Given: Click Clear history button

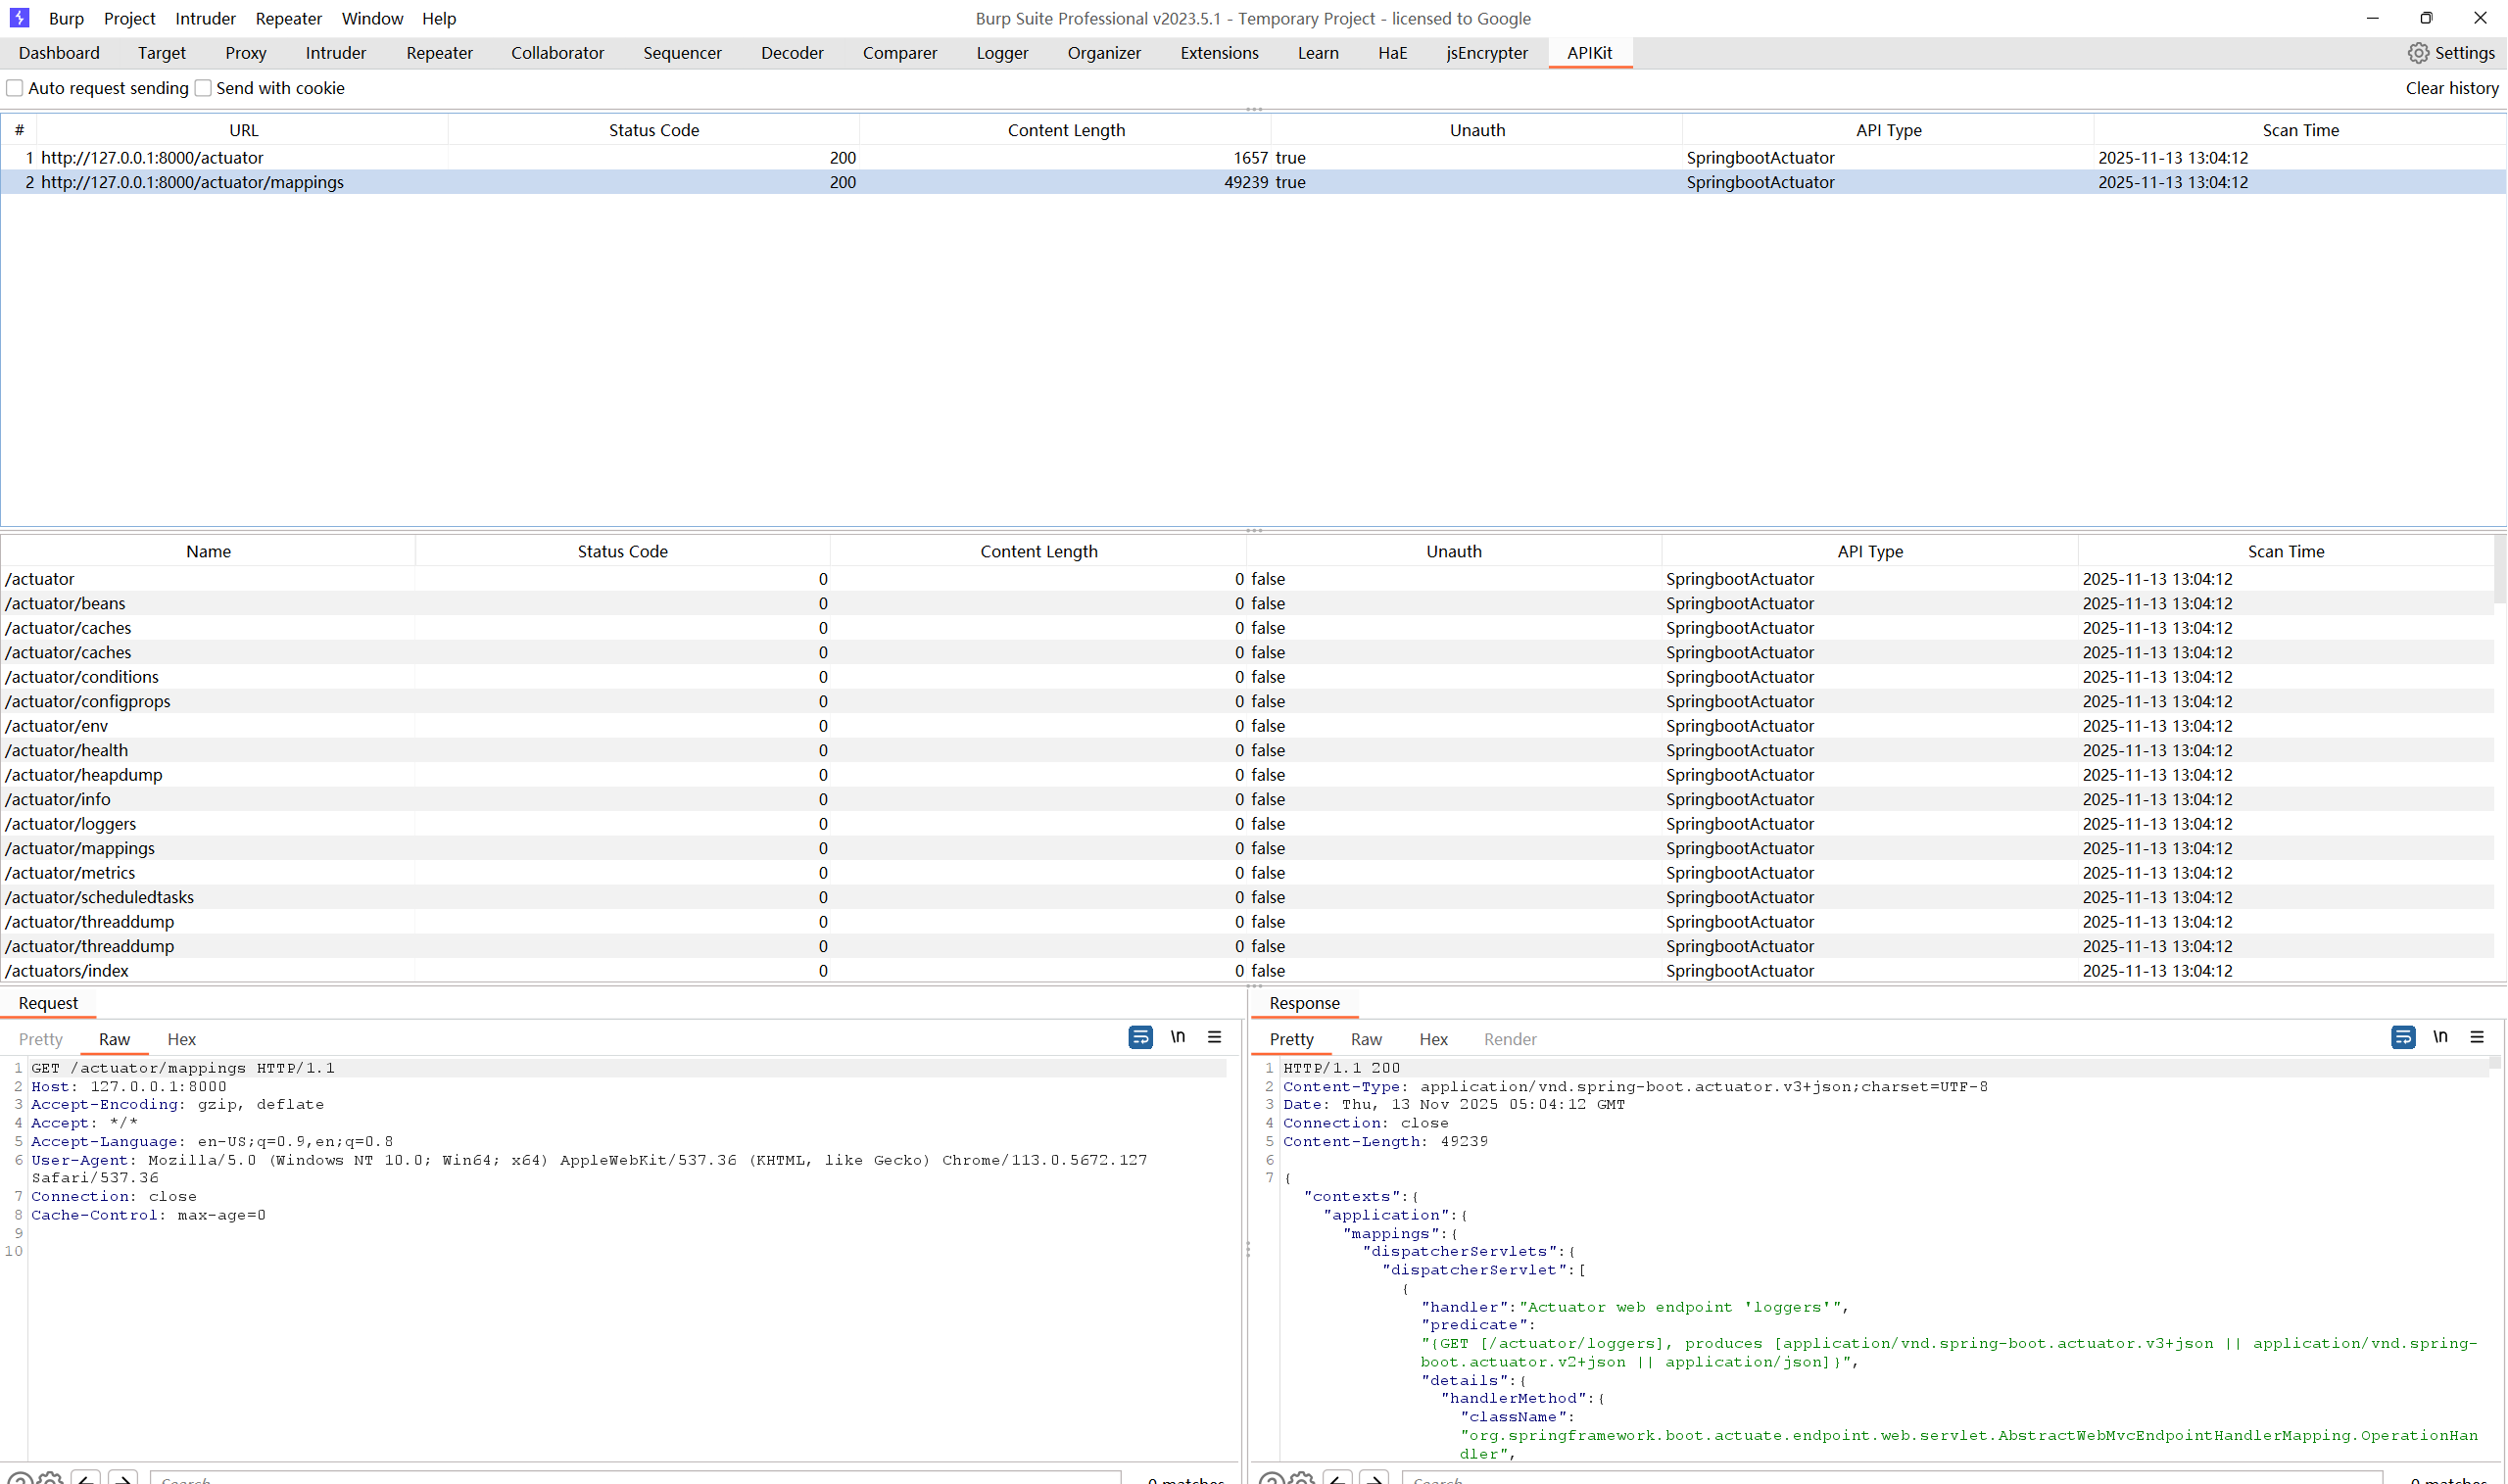Looking at the screenshot, I should [2451, 88].
